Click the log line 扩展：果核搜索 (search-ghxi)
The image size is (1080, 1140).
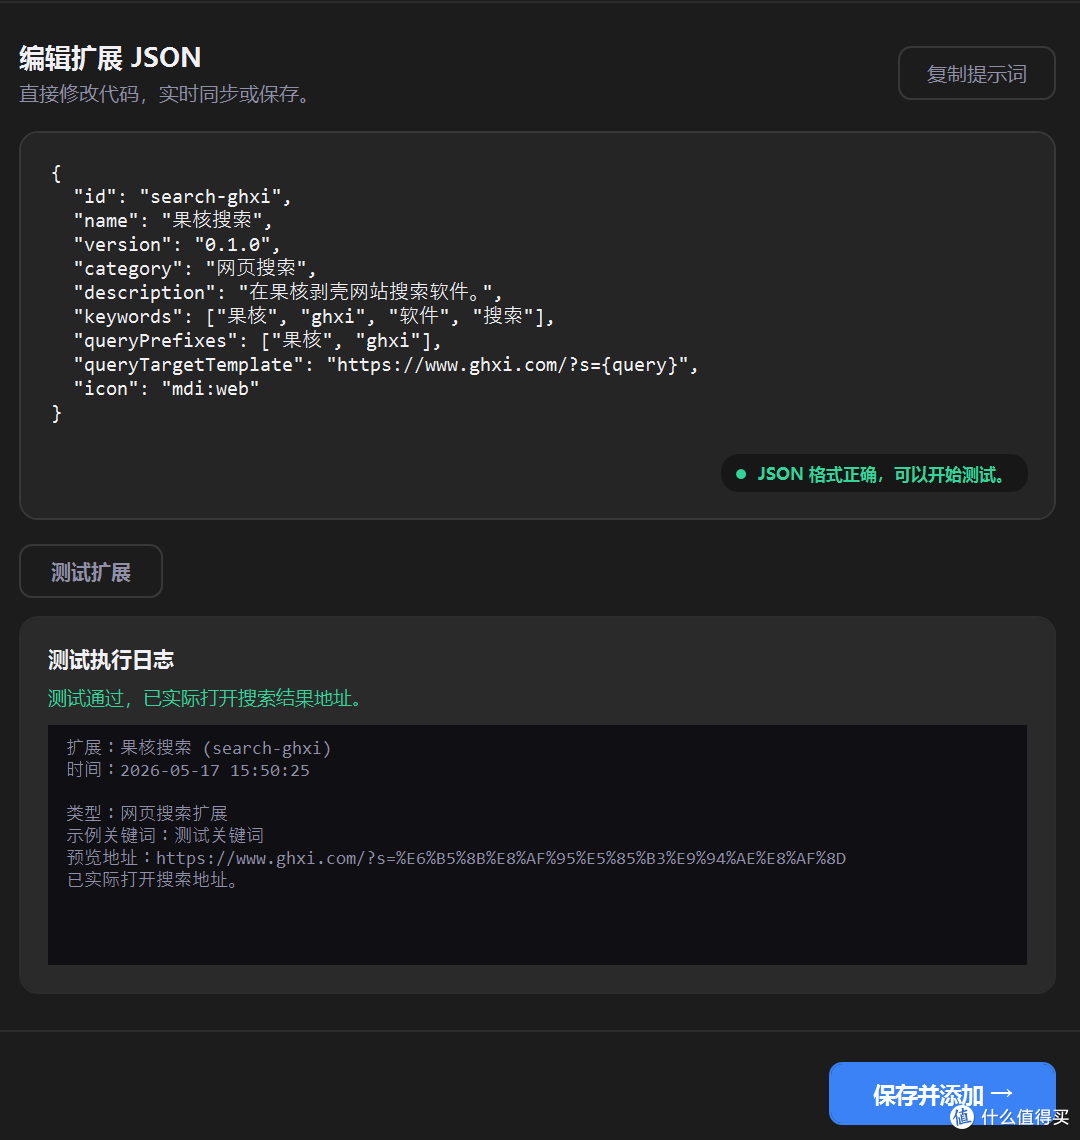click(199, 747)
